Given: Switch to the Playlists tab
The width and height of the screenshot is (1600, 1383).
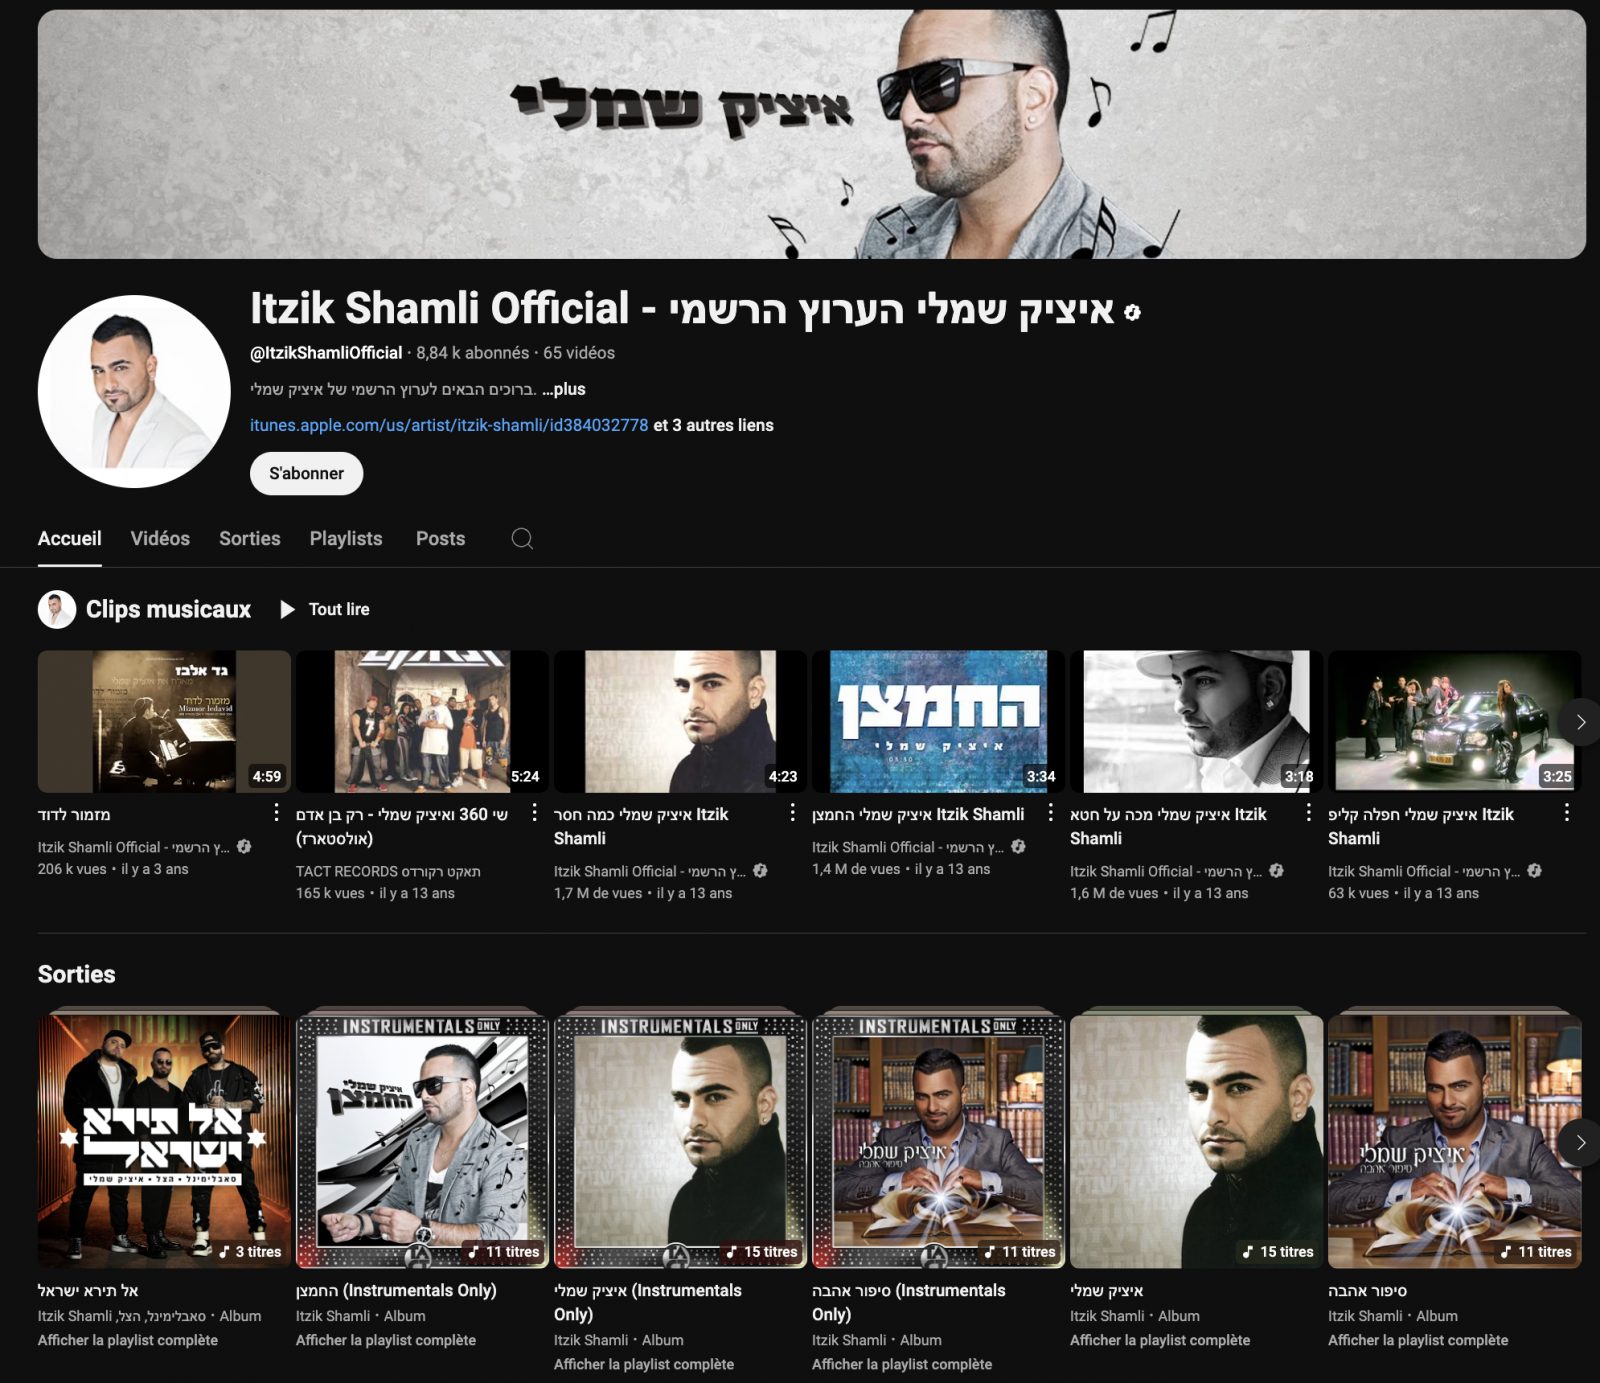Looking at the screenshot, I should pyautogui.click(x=346, y=538).
